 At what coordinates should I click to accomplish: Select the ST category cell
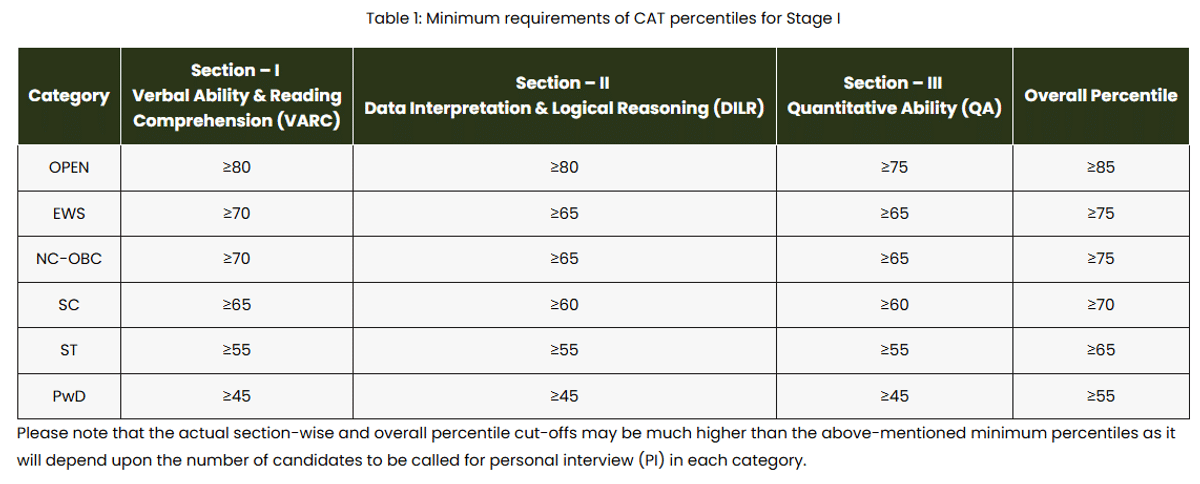[69, 350]
